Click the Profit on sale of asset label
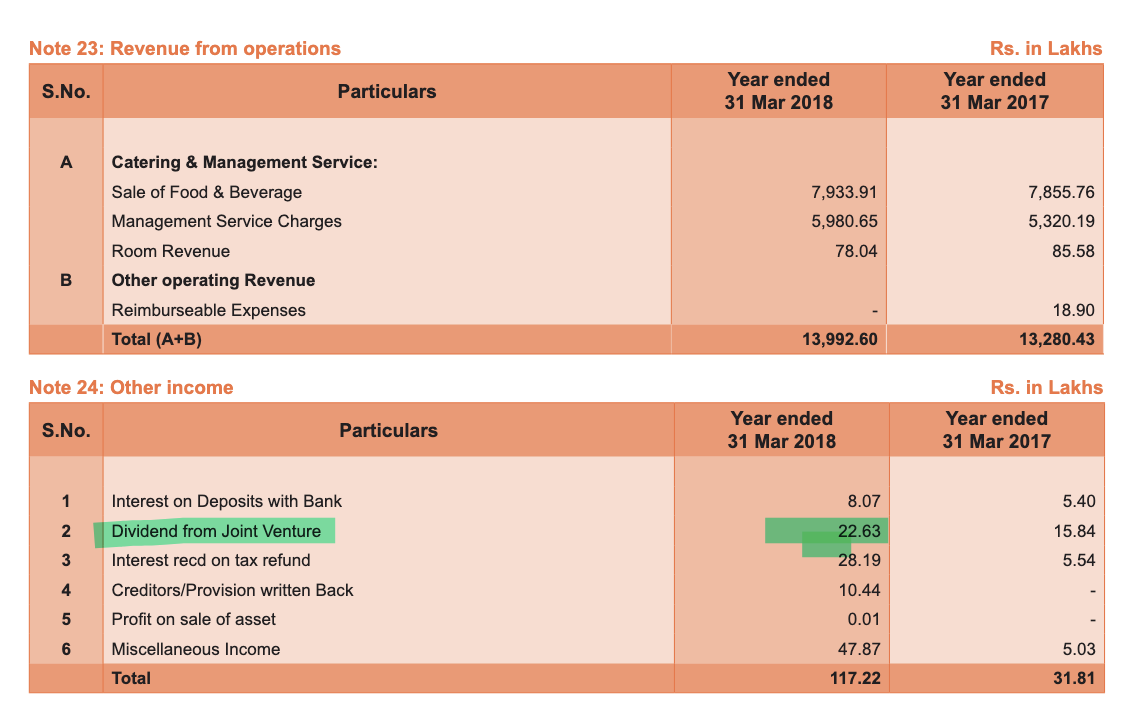1132x720 pixels. pos(193,619)
